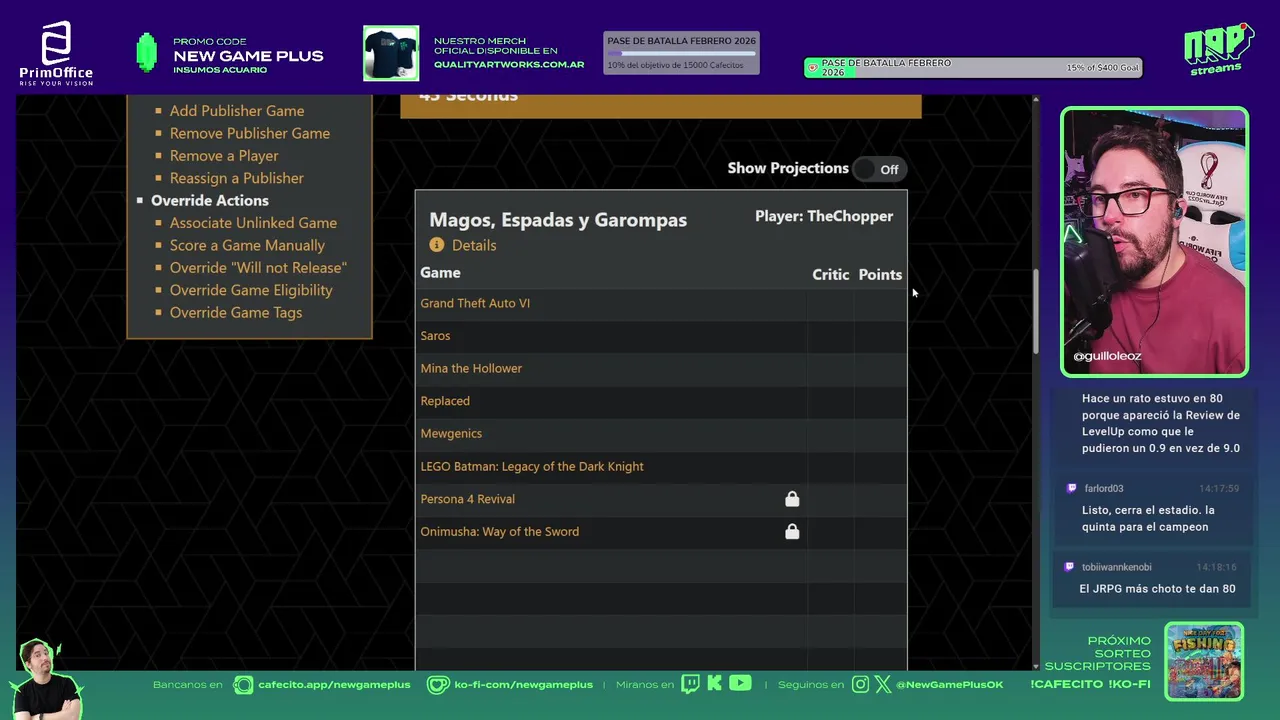Click the page vertical scrollbar thumb
Viewport: 1280px width, 720px height.
pos(1035,311)
